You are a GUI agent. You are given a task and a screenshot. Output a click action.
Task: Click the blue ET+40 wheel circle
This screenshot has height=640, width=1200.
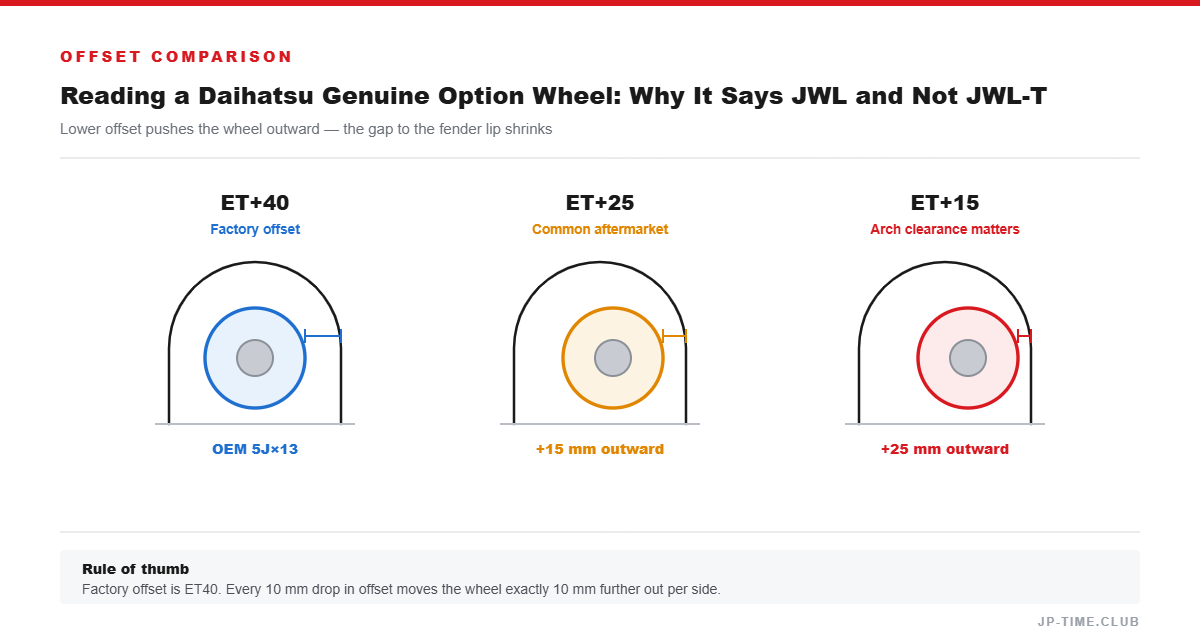[x=255, y=358]
